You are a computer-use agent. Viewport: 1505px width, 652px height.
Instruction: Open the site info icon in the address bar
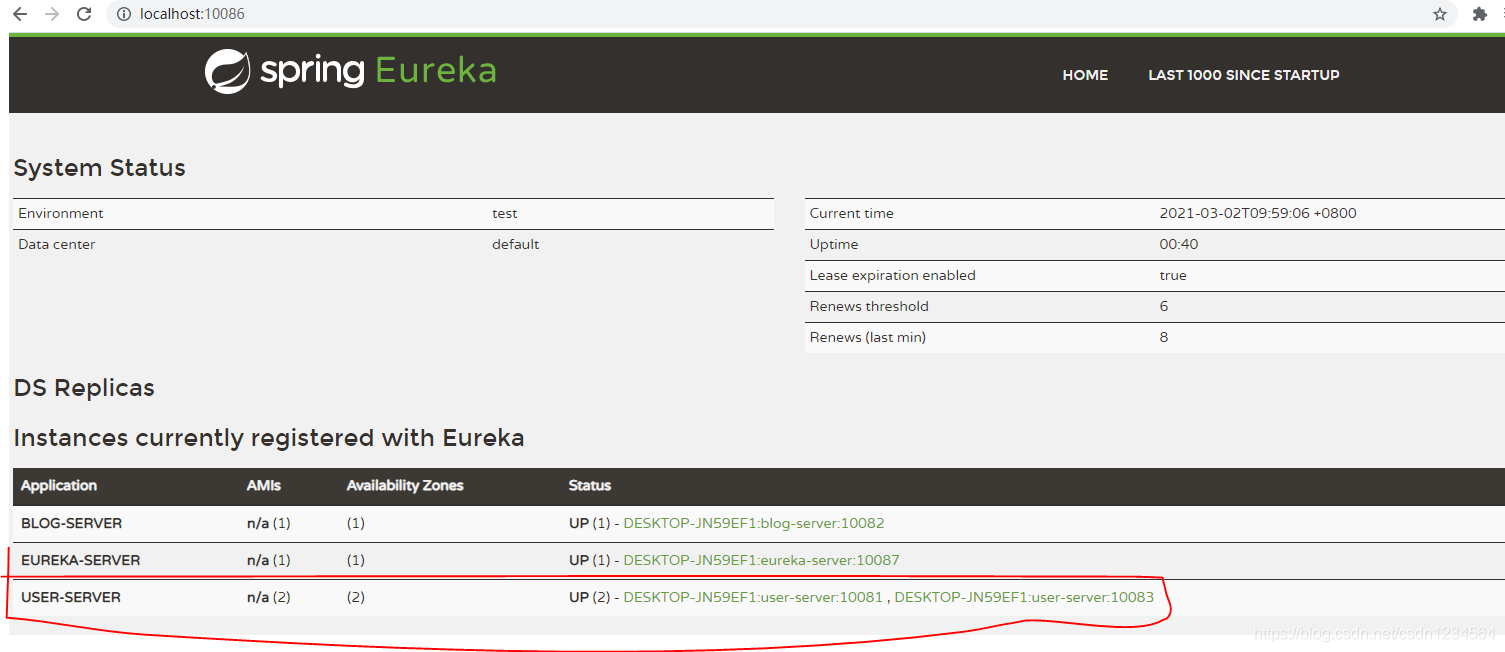pyautogui.click(x=124, y=14)
